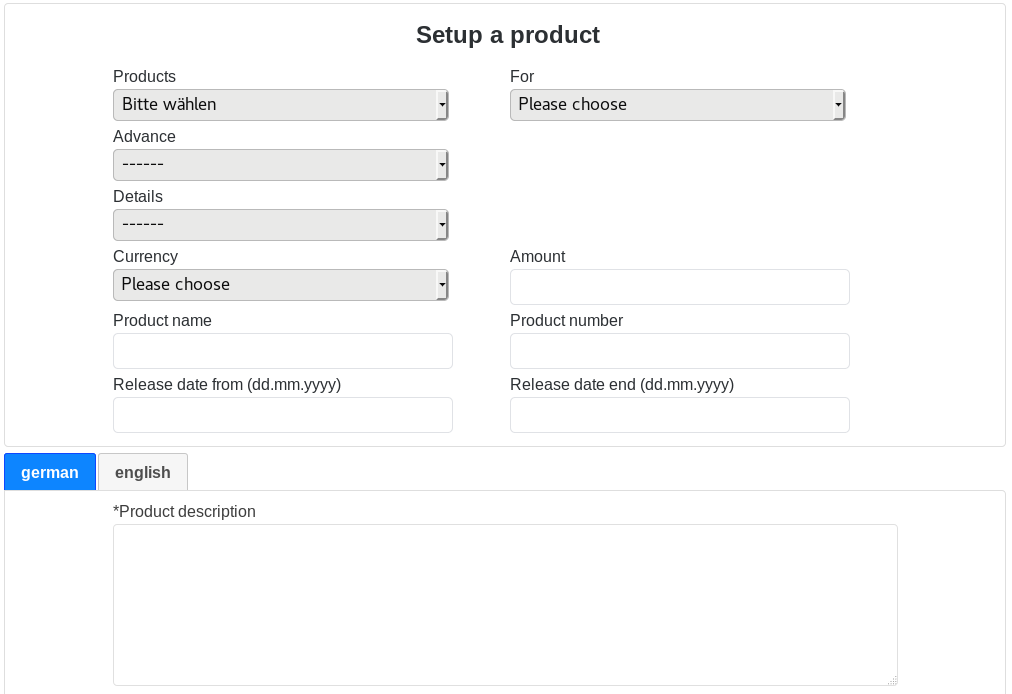Viewport: 1012px width, 694px height.
Task: Grab the description textarea resize handle
Action: 892,680
